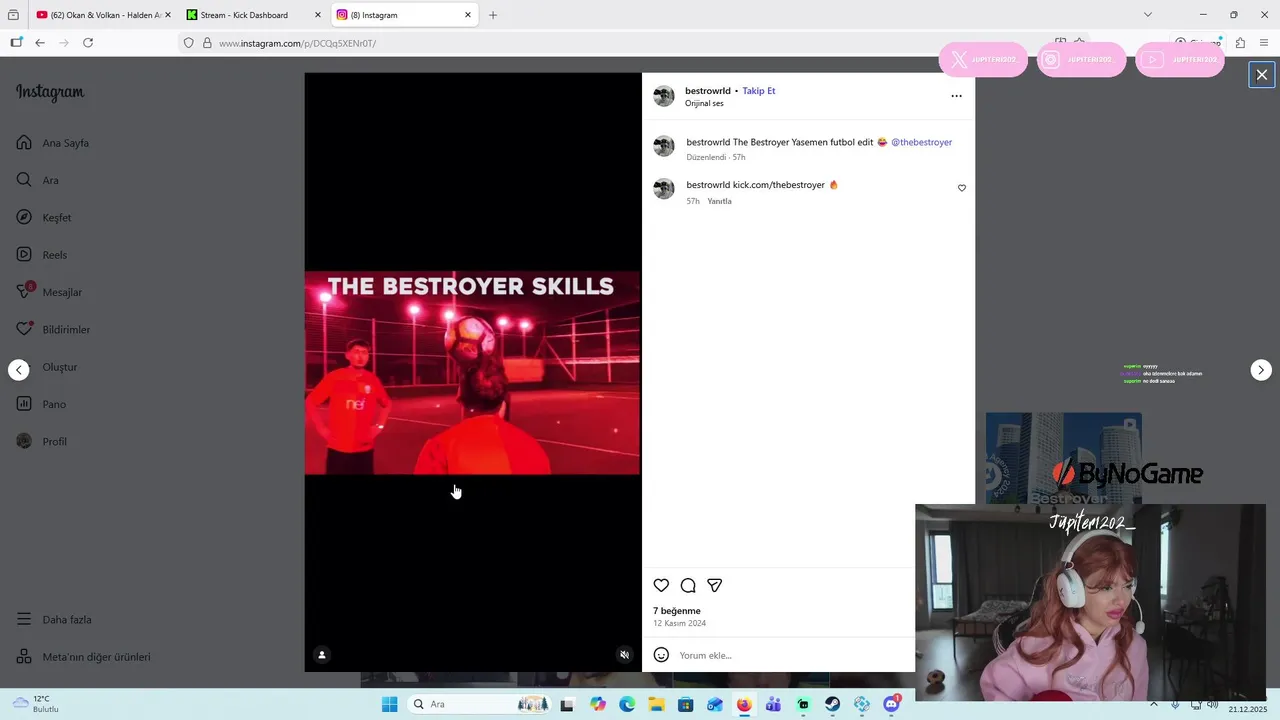Go back in browser history
The image size is (1280, 720).
(x=40, y=43)
